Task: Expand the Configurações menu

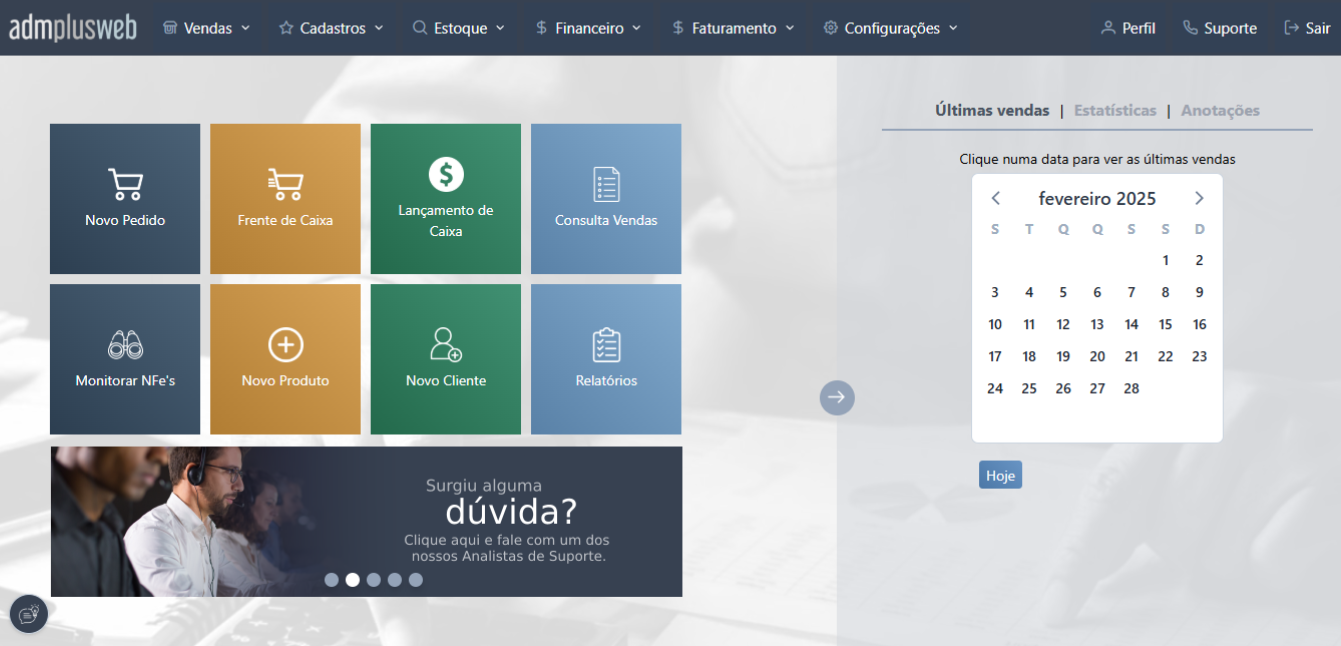Action: pos(890,28)
